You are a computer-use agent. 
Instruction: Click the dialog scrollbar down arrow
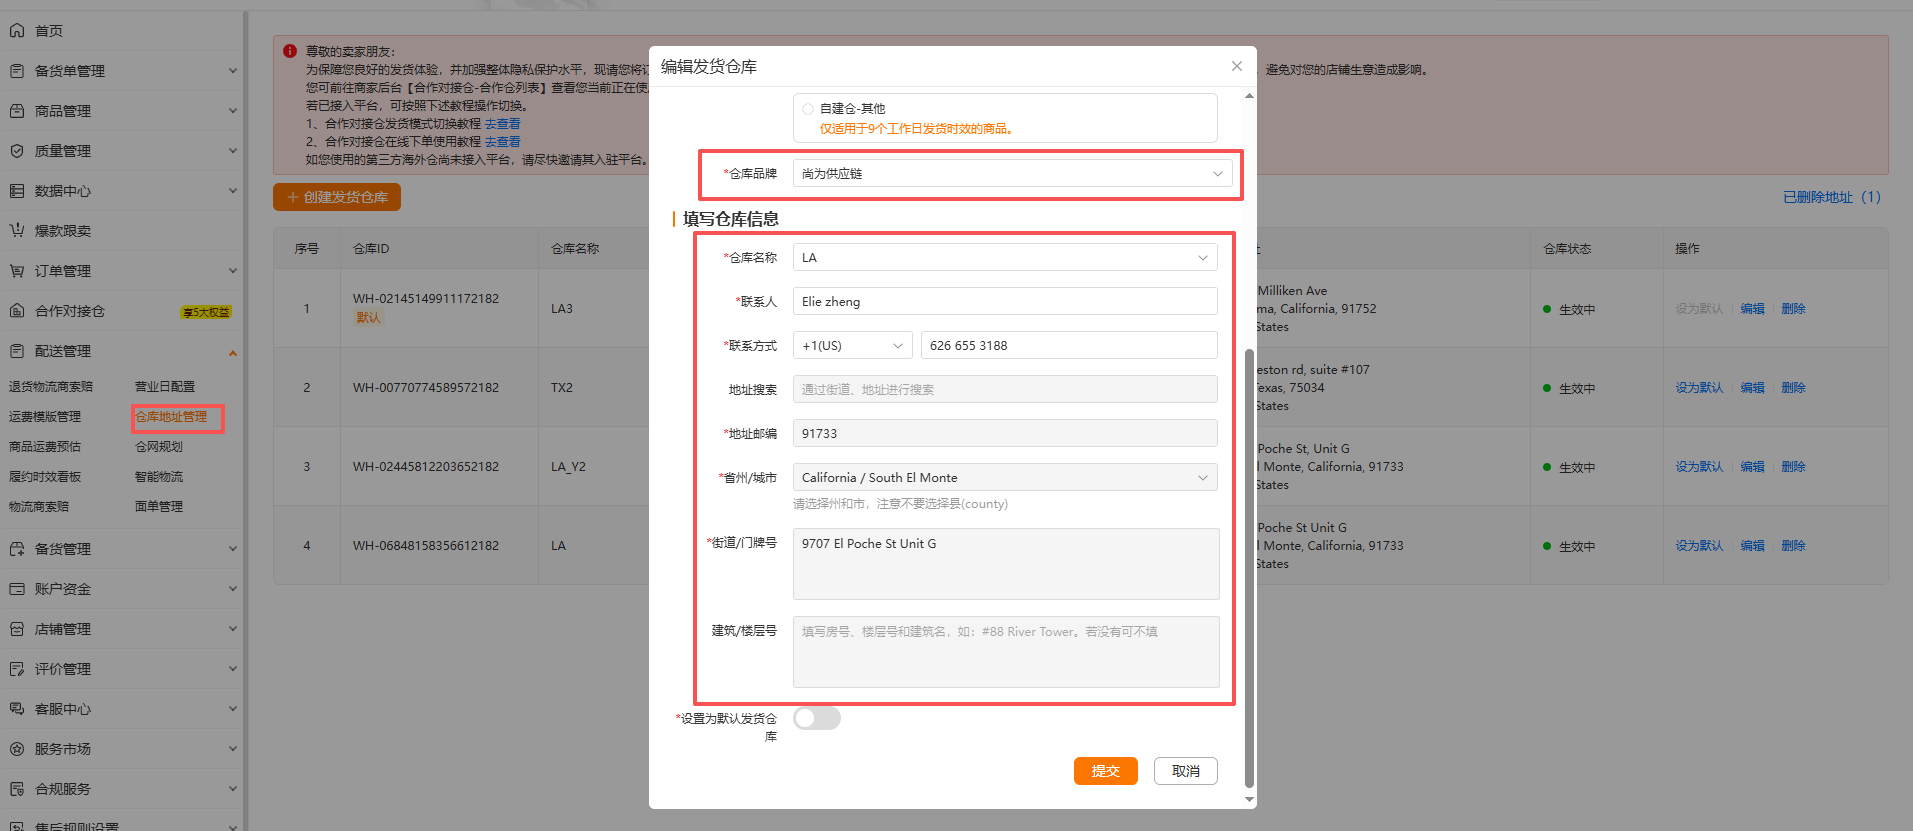point(1249,800)
